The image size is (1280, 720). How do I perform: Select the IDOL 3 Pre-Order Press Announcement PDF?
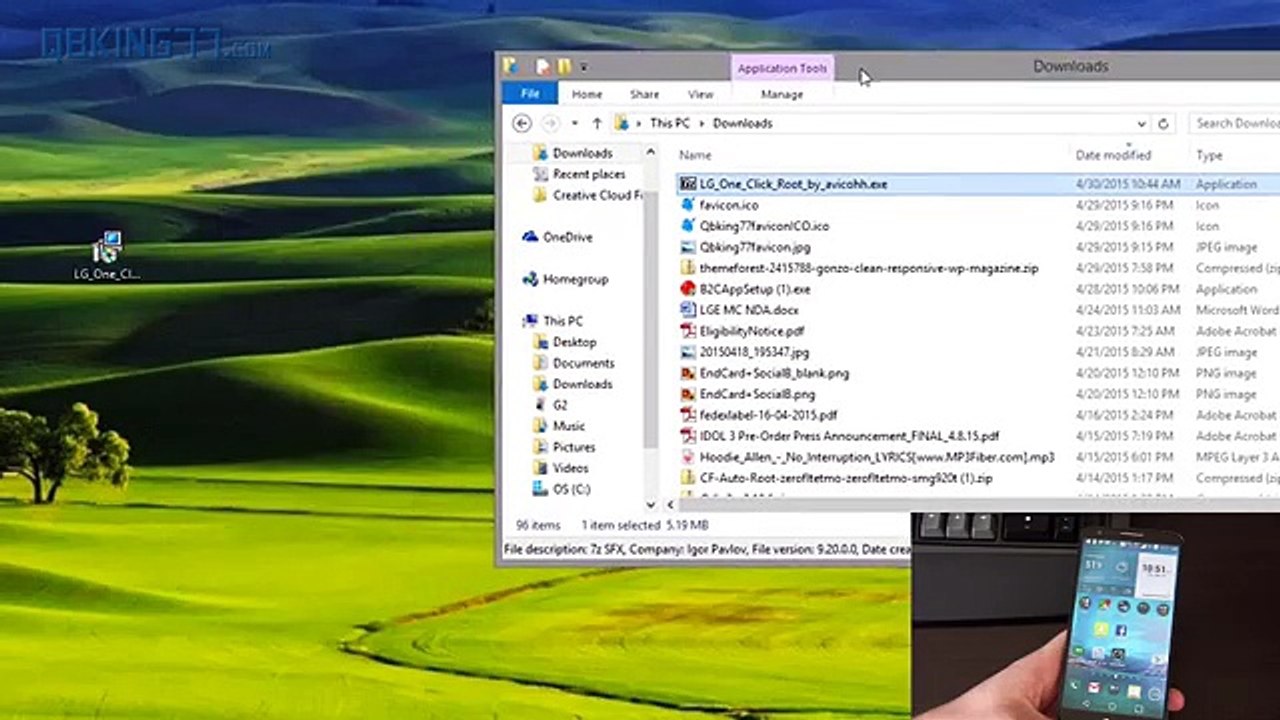tap(849, 436)
